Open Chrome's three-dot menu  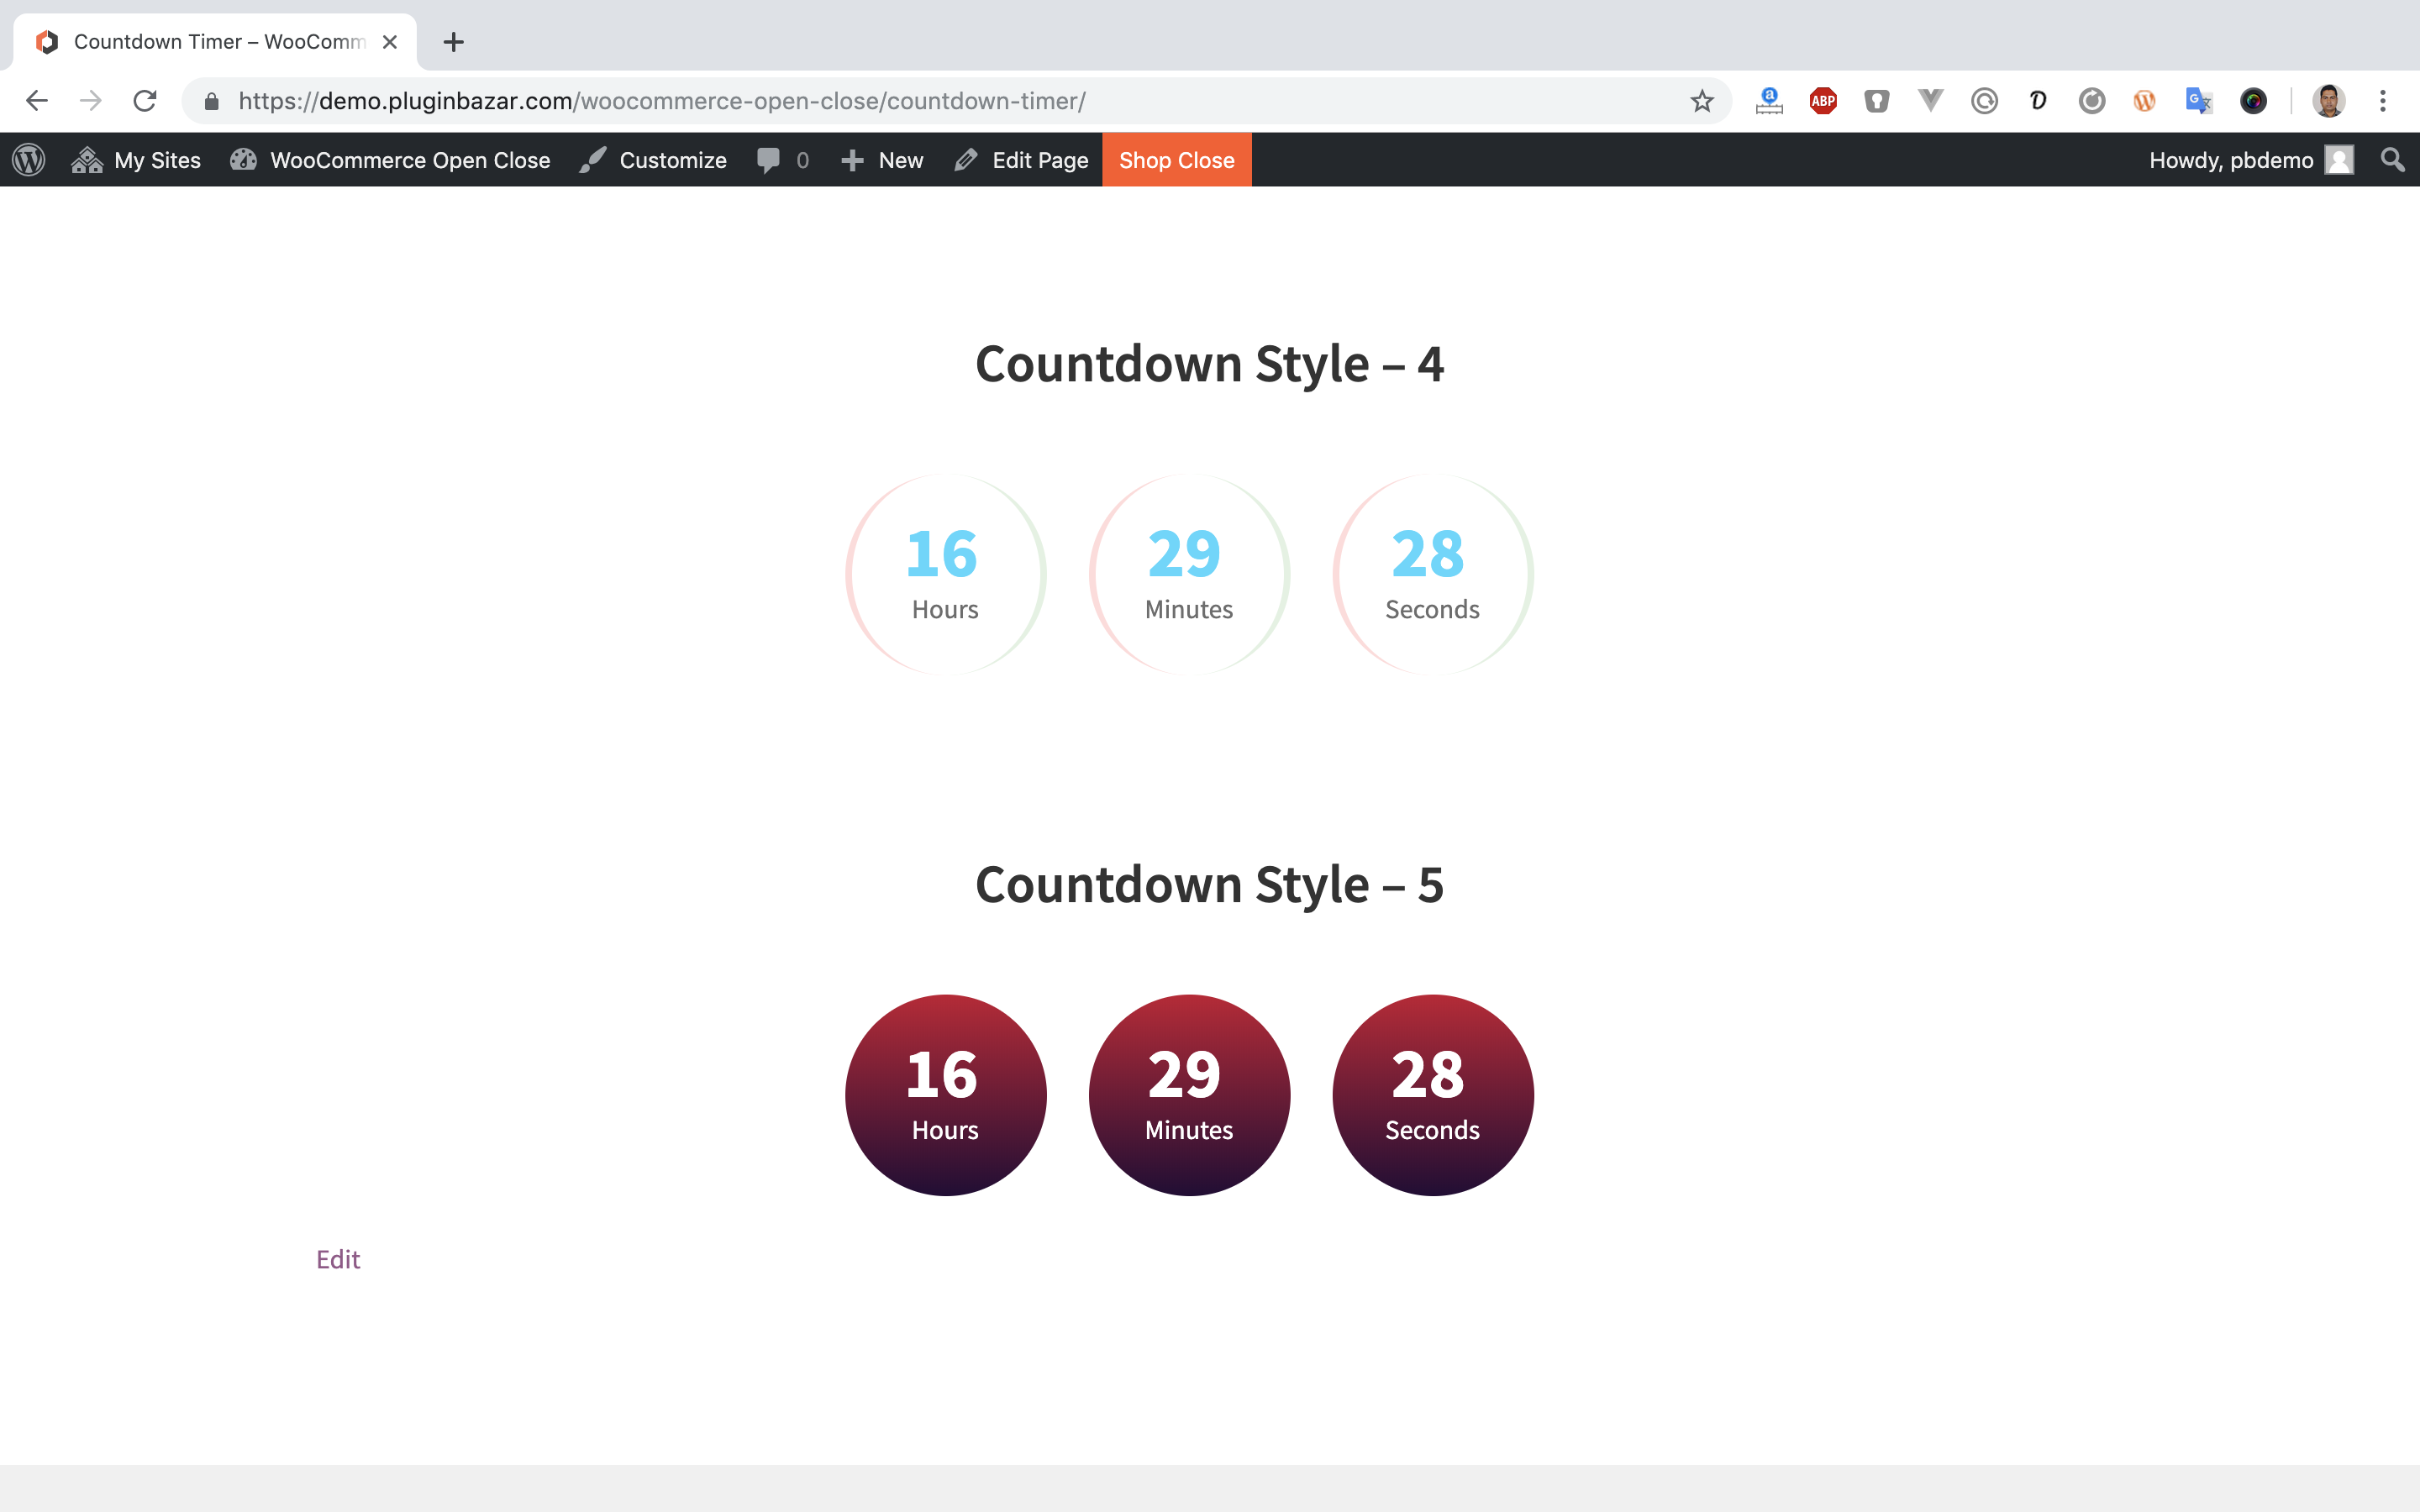(2383, 101)
